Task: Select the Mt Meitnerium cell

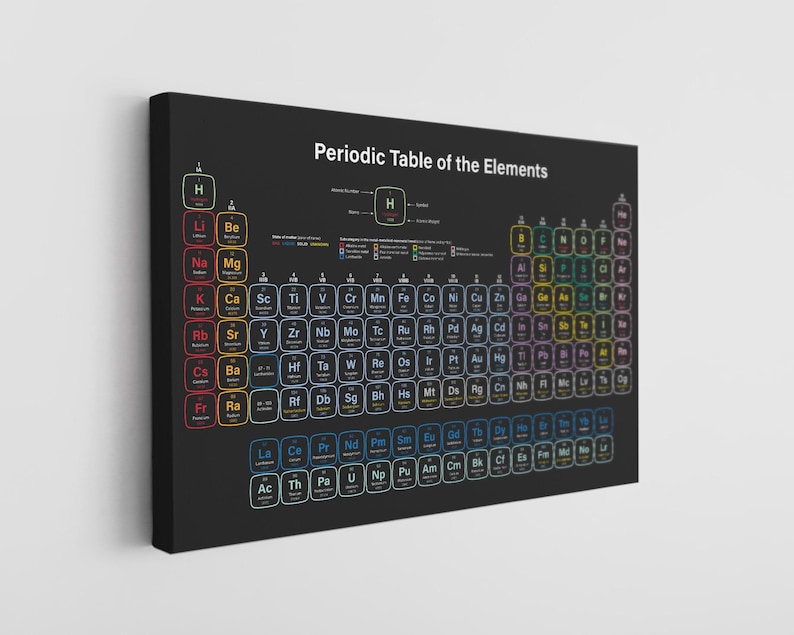Action: [429, 394]
